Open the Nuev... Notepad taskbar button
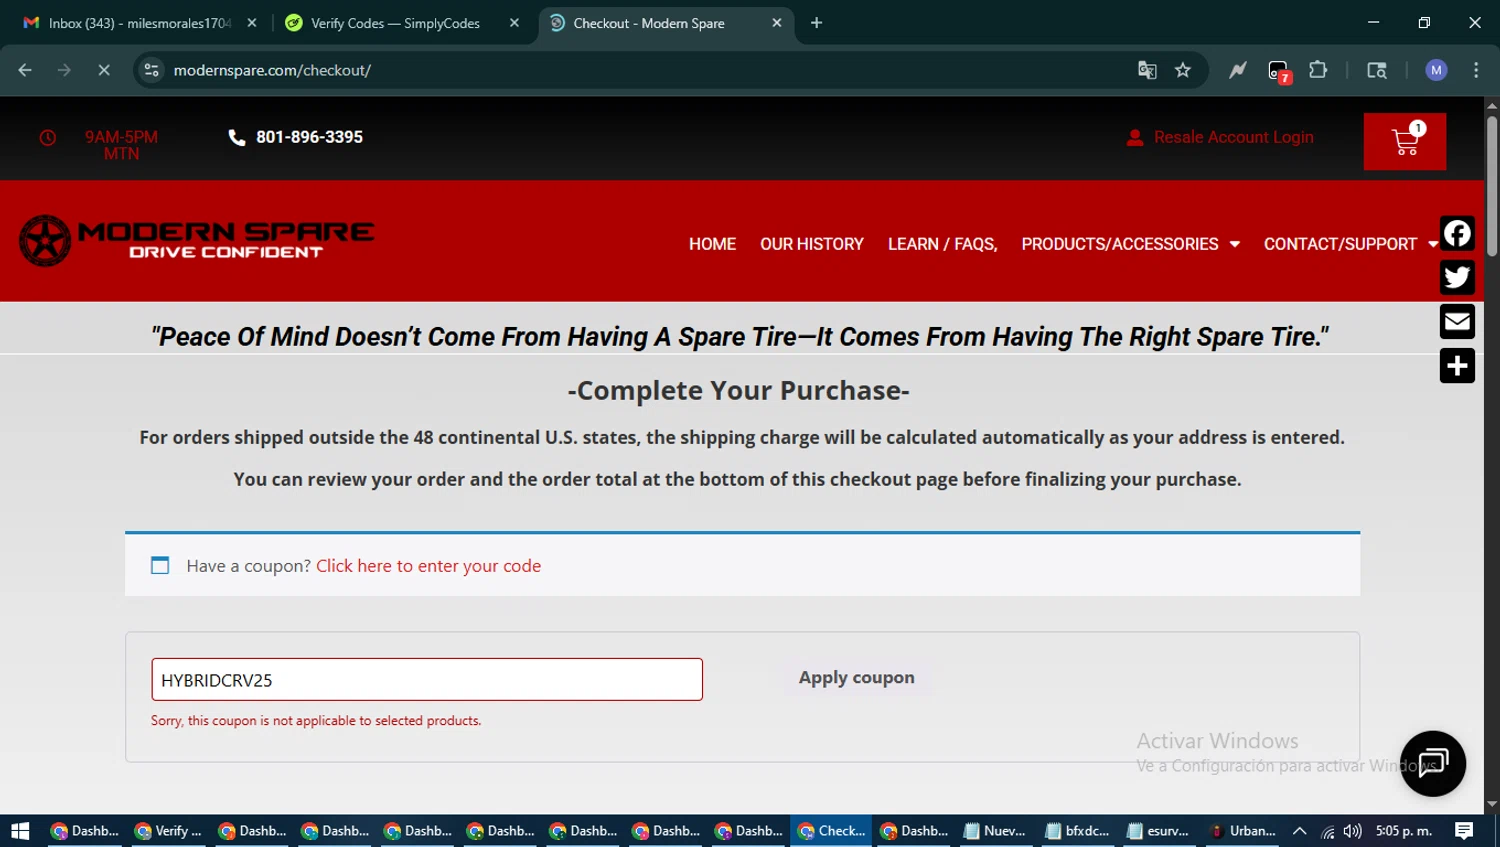This screenshot has height=847, width=1500. tap(995, 831)
